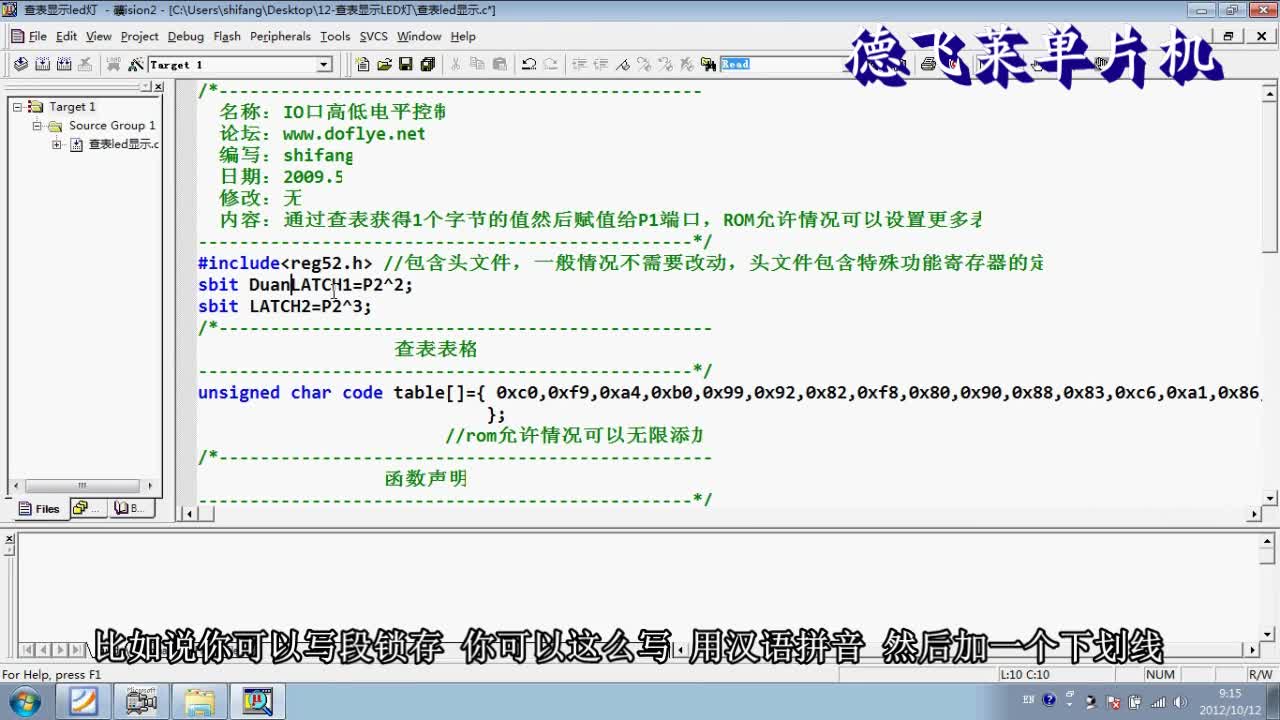Image resolution: width=1280 pixels, height=720 pixels.
Task: Select Target 1 root item
Action: (x=72, y=107)
